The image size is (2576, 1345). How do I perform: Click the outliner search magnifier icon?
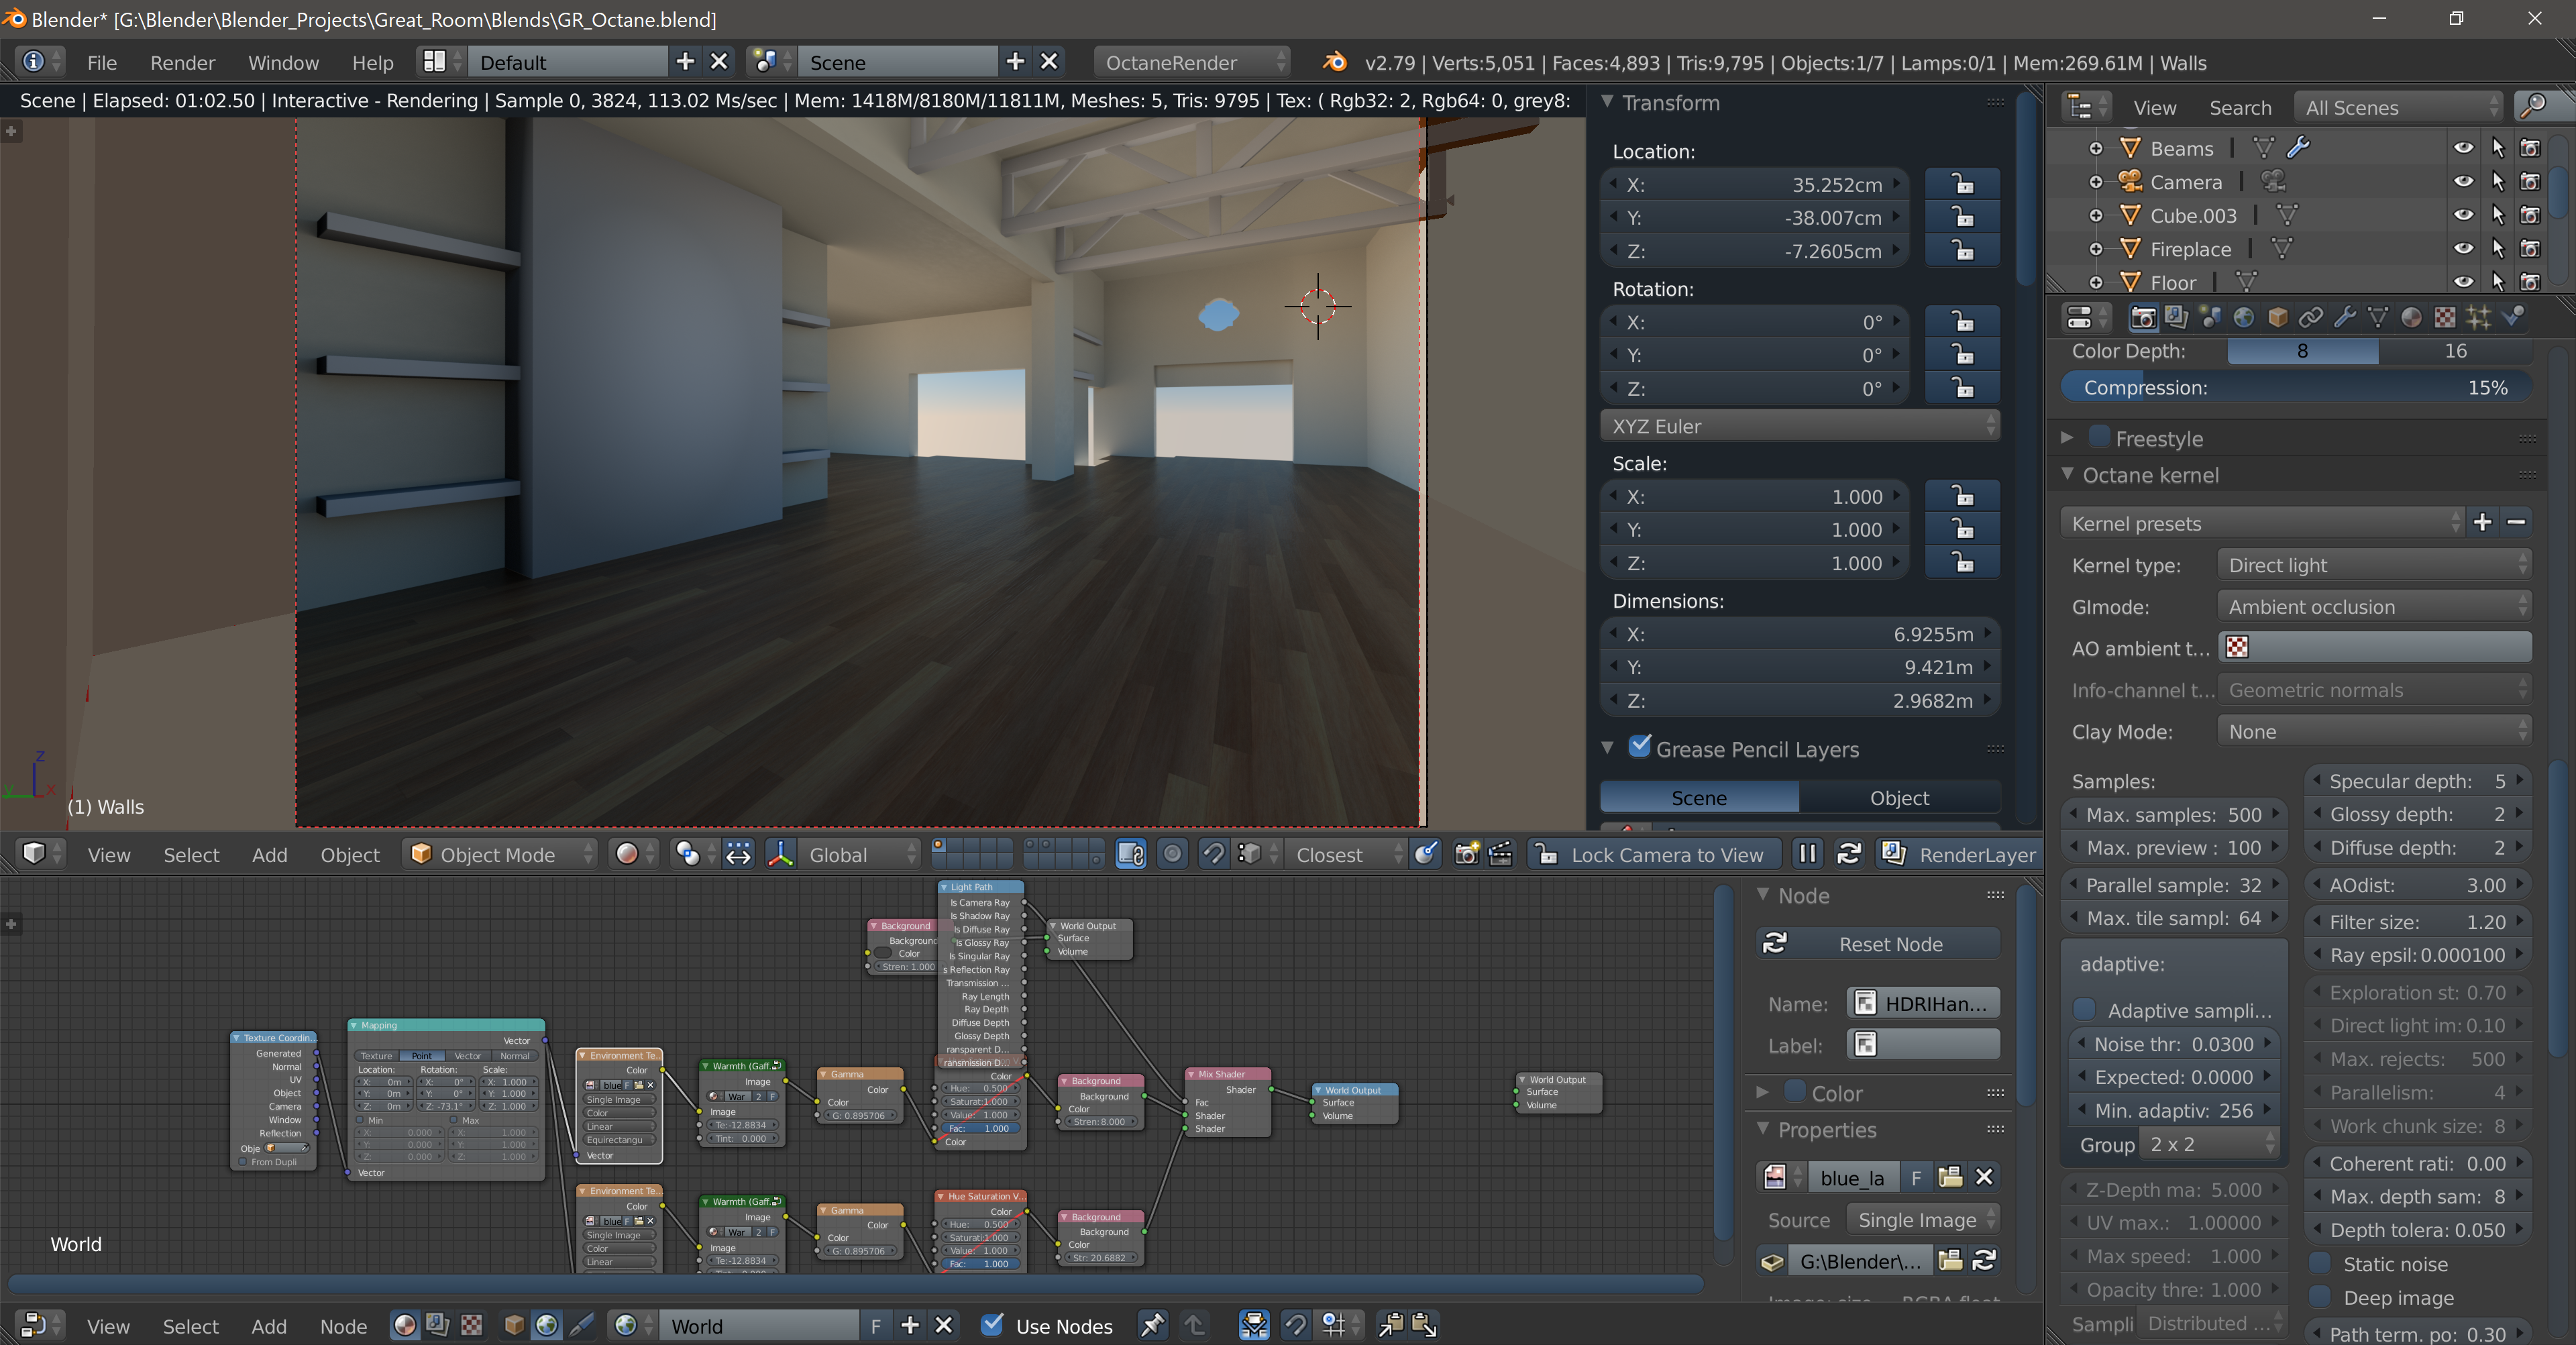coord(2533,106)
